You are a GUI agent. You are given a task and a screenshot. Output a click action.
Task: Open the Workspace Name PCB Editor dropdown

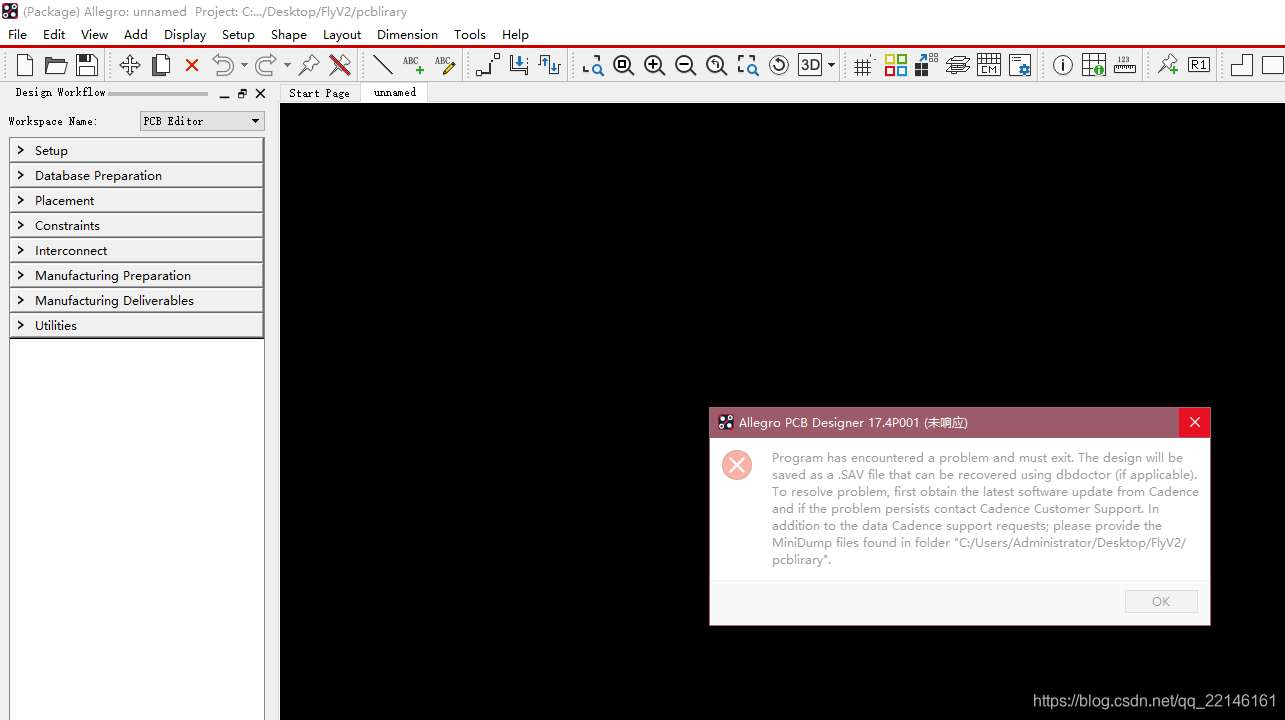202,121
